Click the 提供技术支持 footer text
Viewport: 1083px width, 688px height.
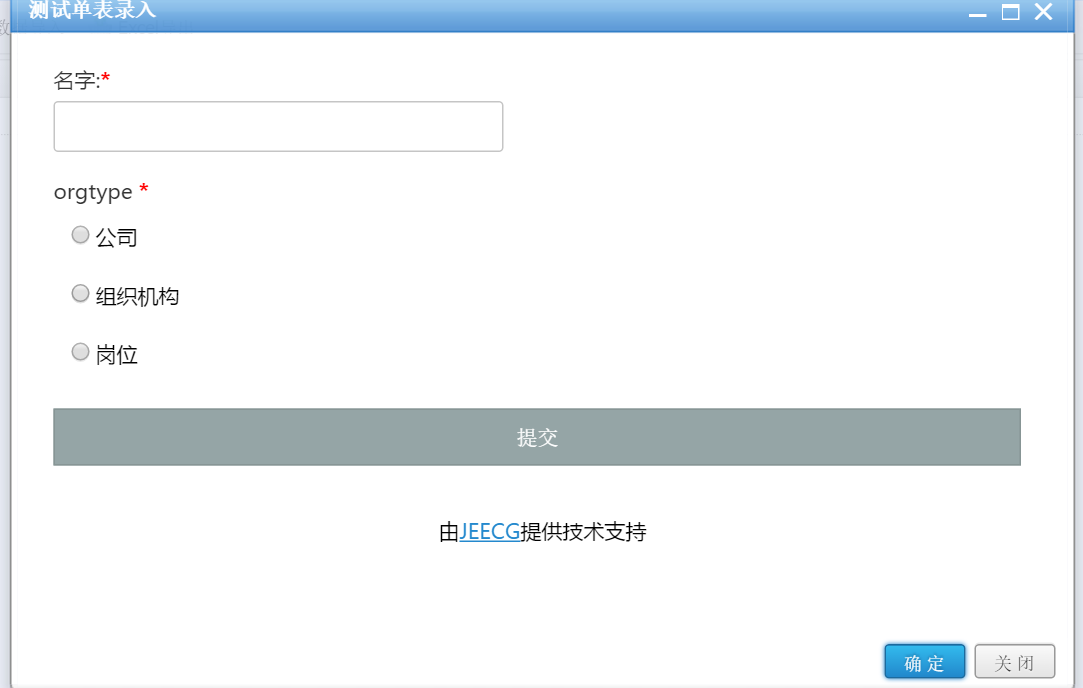click(583, 531)
